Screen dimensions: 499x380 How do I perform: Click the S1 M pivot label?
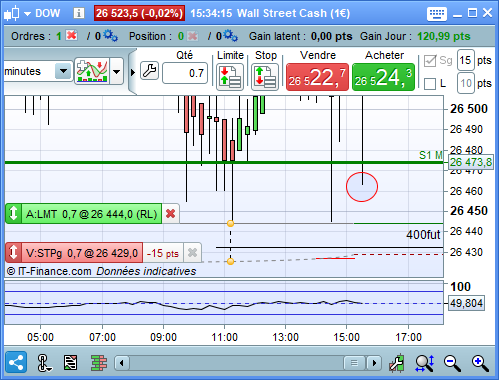(431, 155)
